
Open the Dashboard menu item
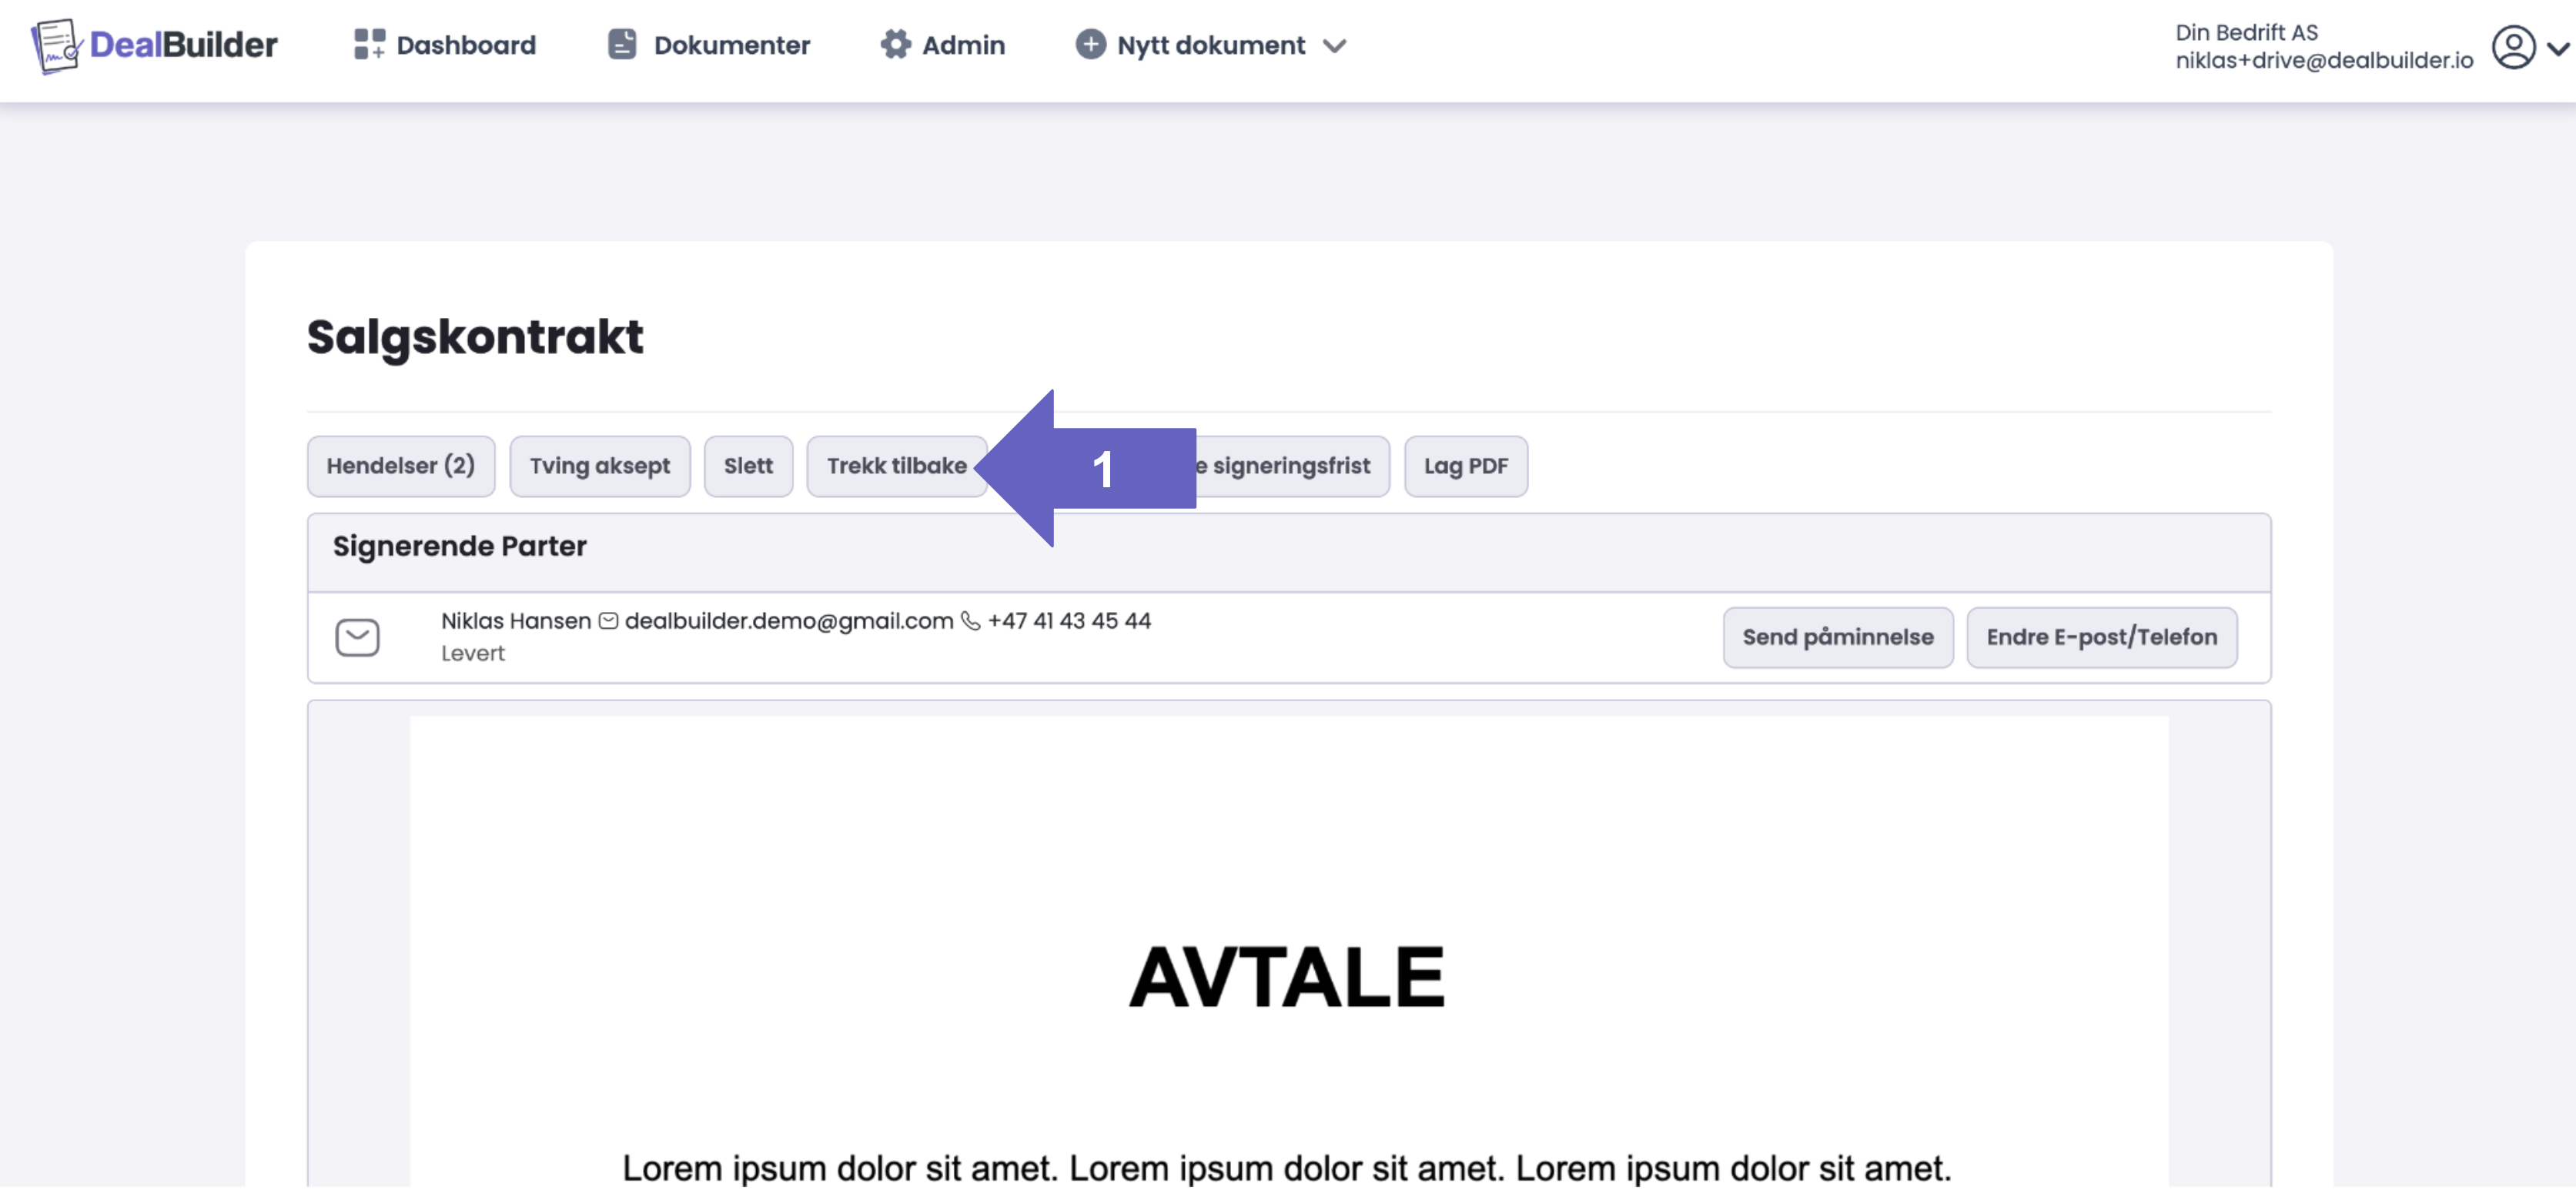[x=466, y=45]
